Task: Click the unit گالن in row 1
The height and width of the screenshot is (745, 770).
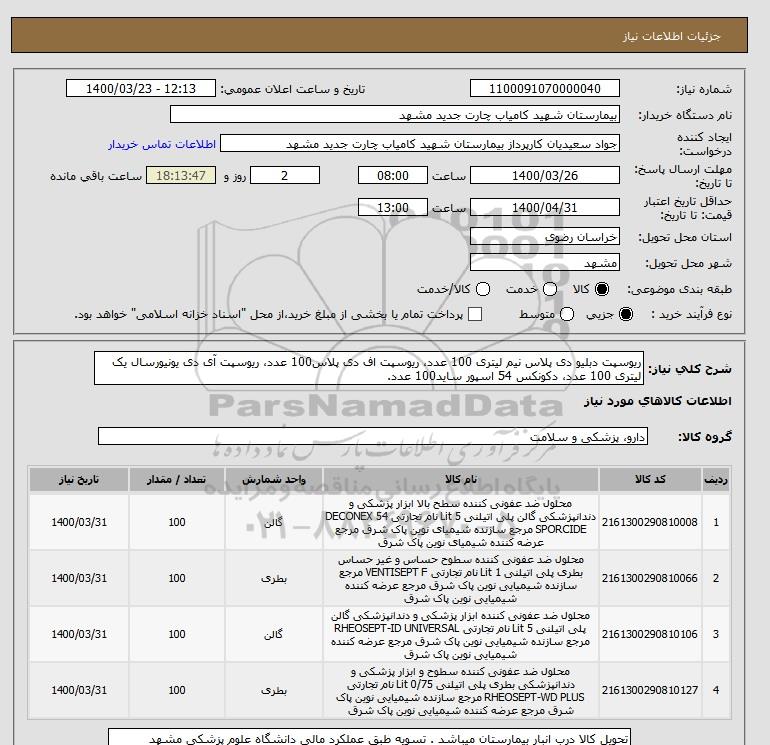Action: [x=274, y=523]
